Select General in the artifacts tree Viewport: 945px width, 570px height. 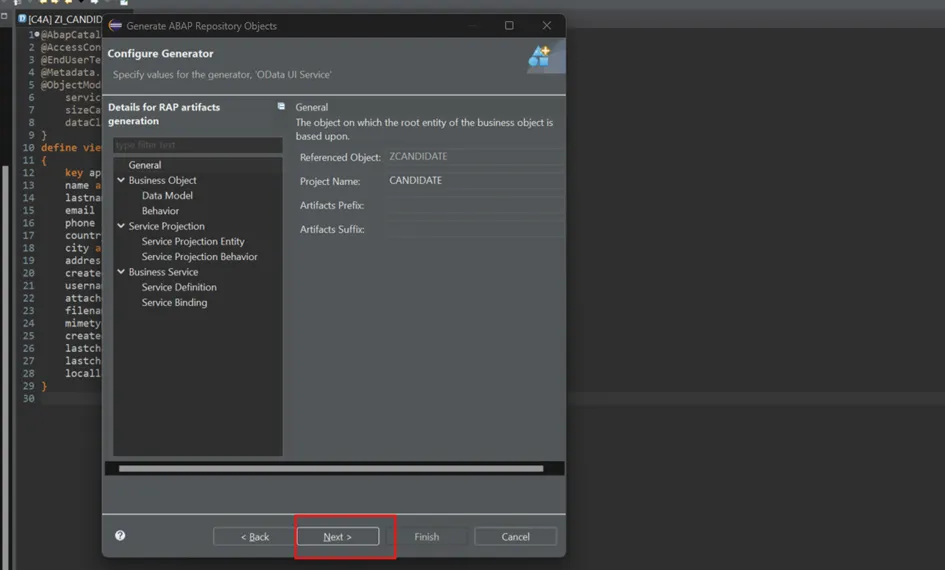point(145,165)
